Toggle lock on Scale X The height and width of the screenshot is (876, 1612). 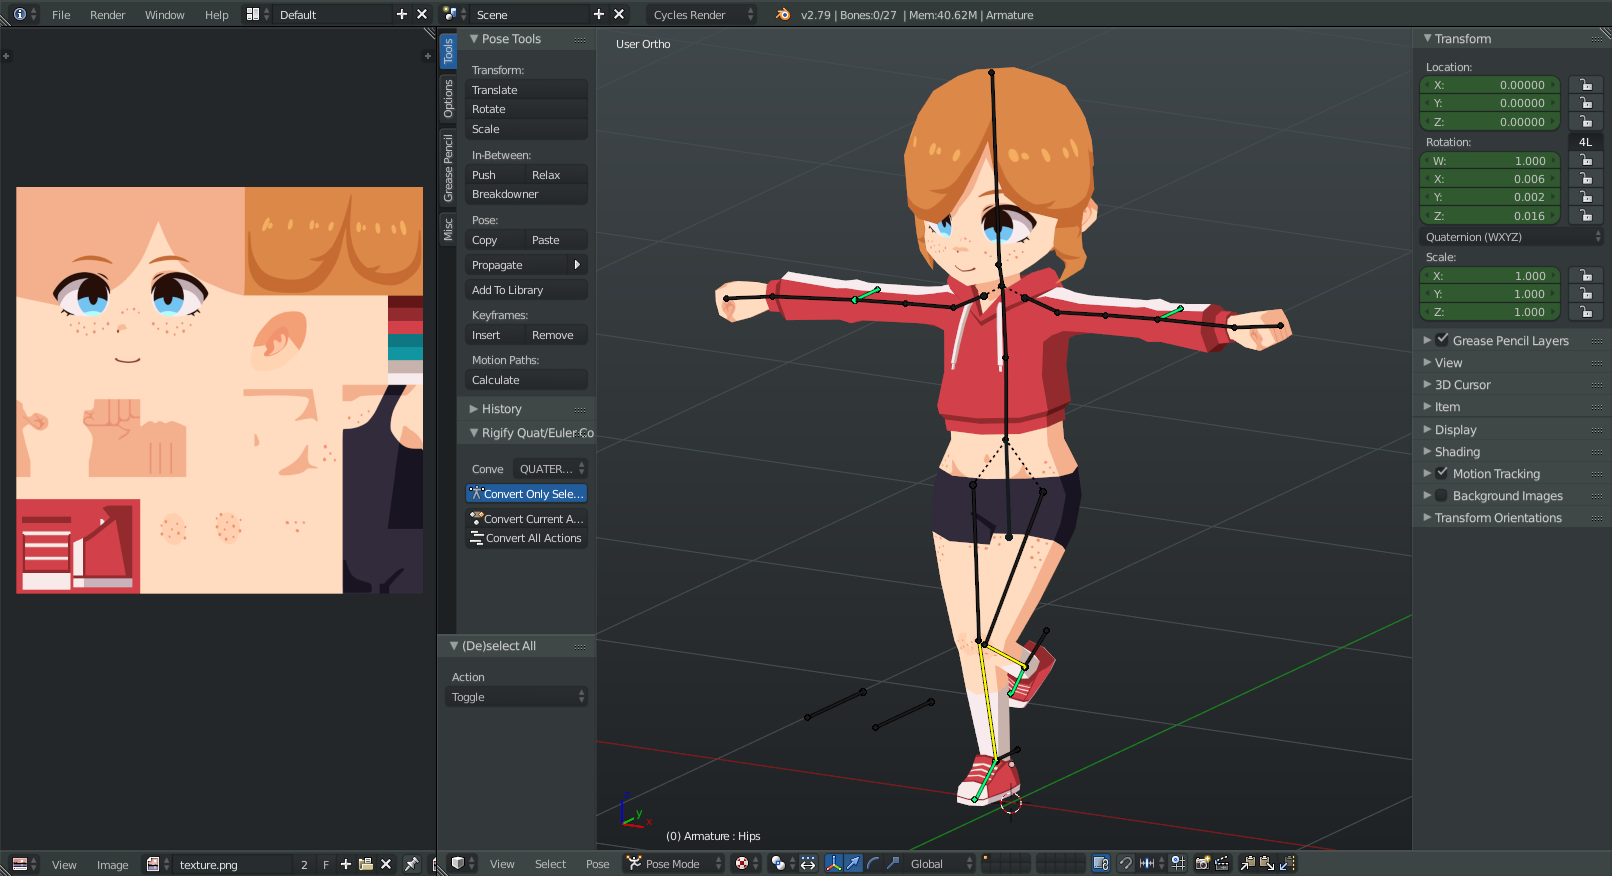click(1586, 275)
